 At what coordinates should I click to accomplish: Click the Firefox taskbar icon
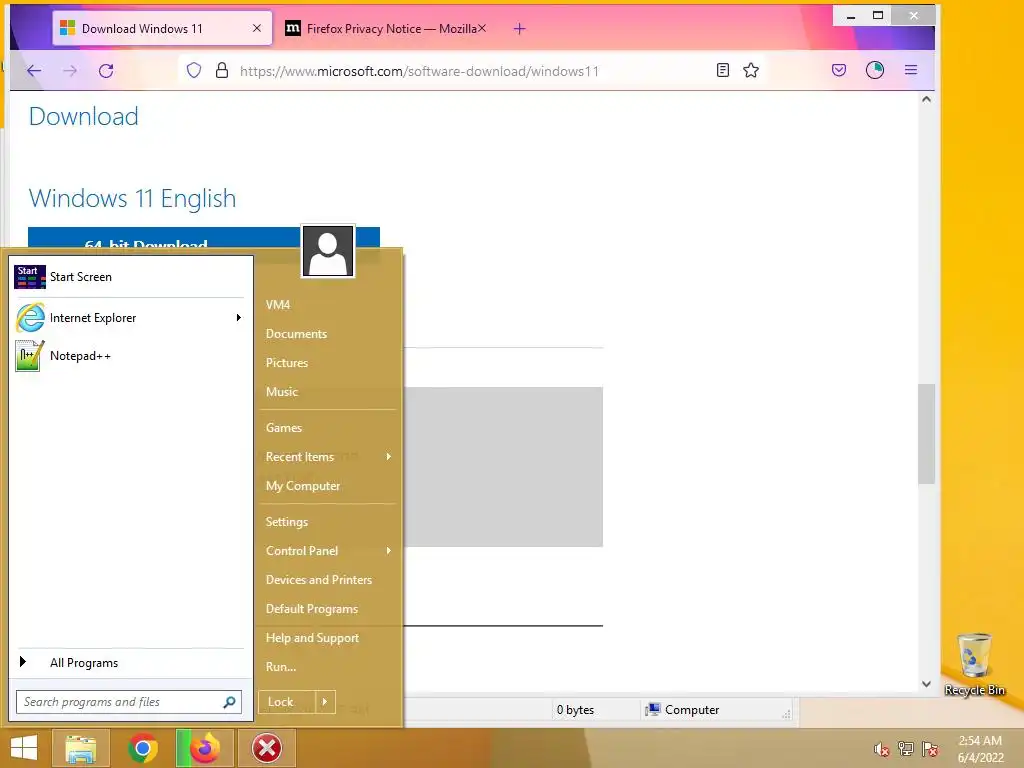[x=204, y=748]
